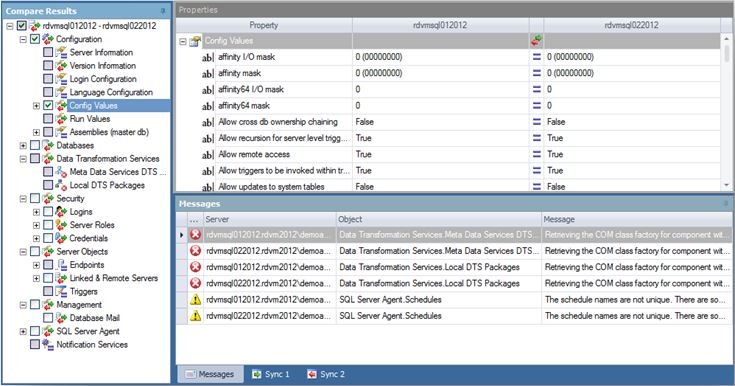735x386 pixels.
Task: Select the Server Objects tree item
Action: pyautogui.click(x=82, y=251)
